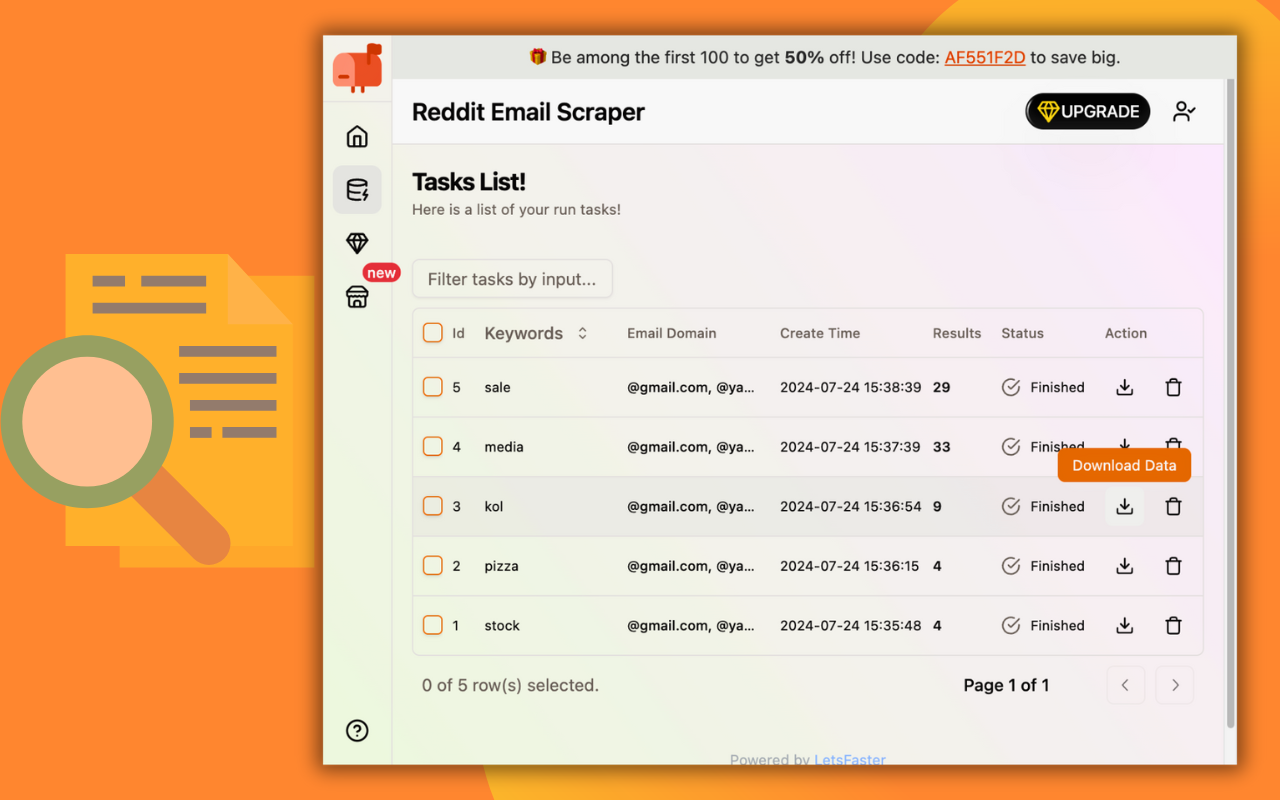The image size is (1280, 800).
Task: Download data for the kol task
Action: (1125, 507)
